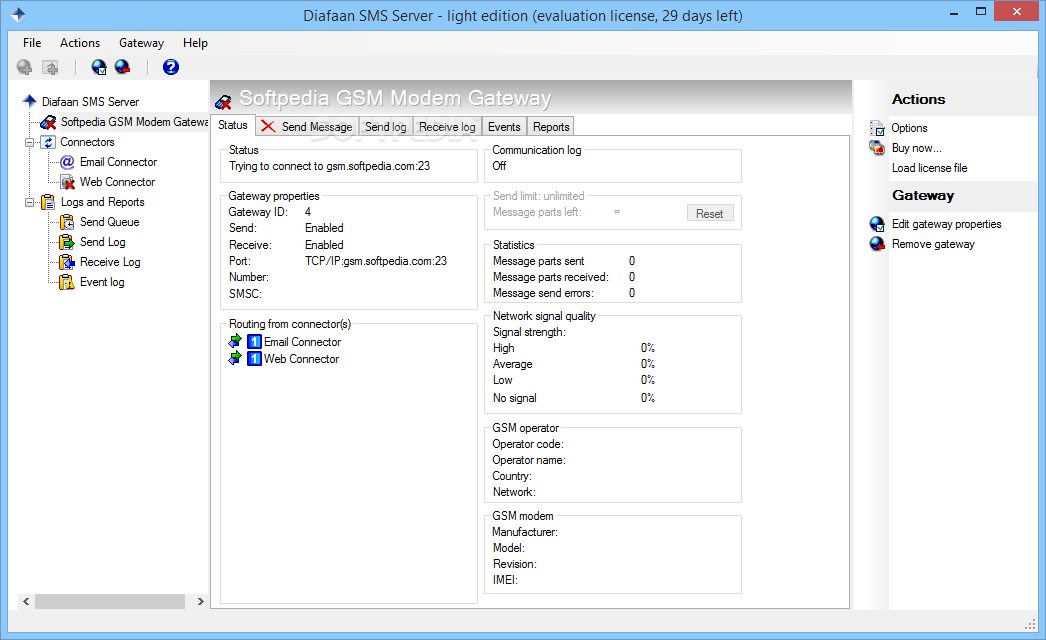Click the Options icon in Actions panel
The image size is (1046, 640).
877,128
